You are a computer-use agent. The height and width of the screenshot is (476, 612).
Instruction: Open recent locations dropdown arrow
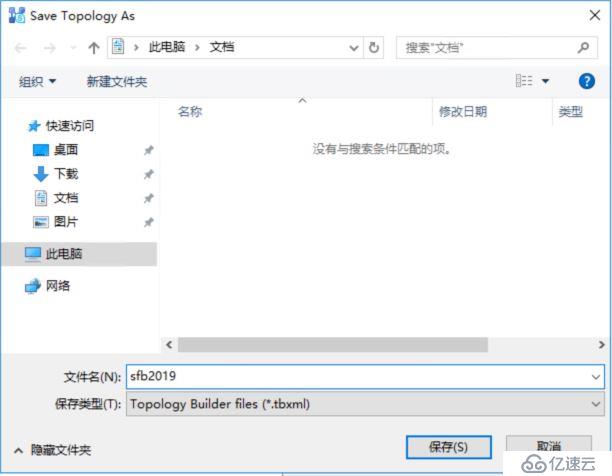point(73,48)
